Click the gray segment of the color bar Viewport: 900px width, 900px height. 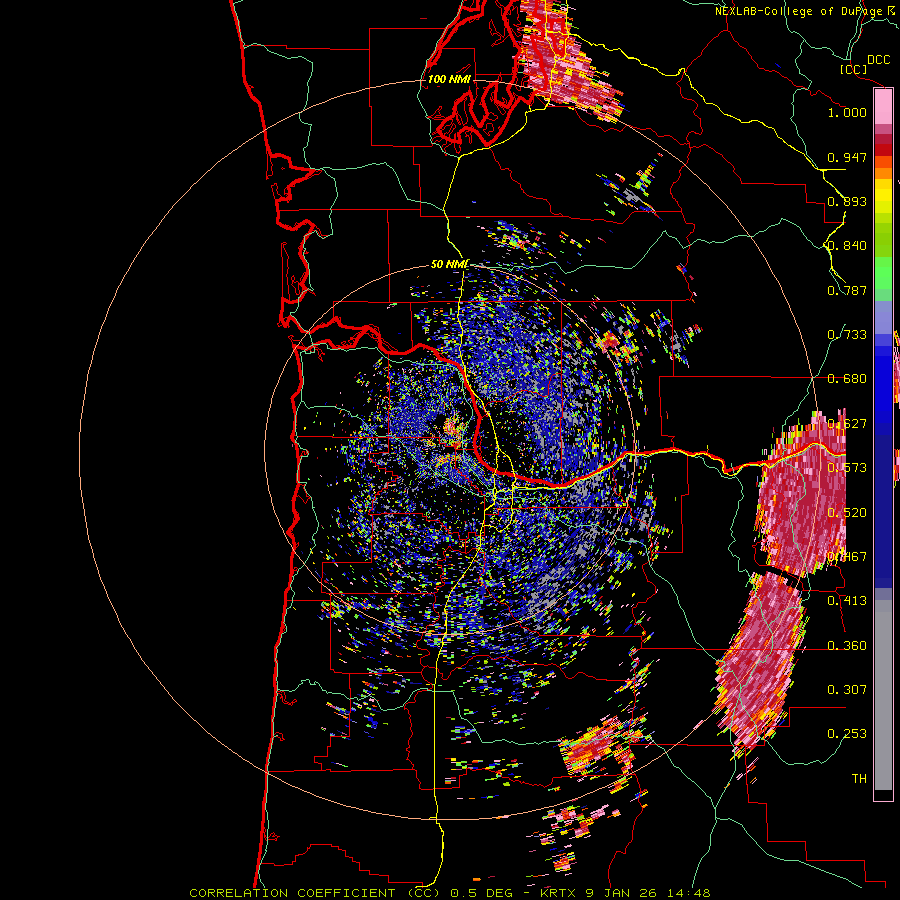click(x=883, y=695)
